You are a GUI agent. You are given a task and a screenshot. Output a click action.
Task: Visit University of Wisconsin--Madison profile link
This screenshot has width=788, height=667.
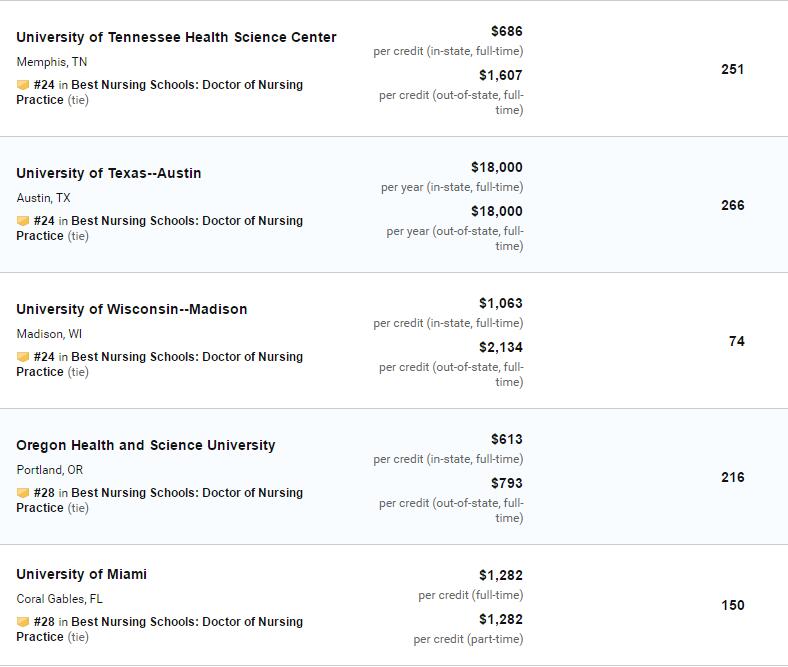point(132,309)
